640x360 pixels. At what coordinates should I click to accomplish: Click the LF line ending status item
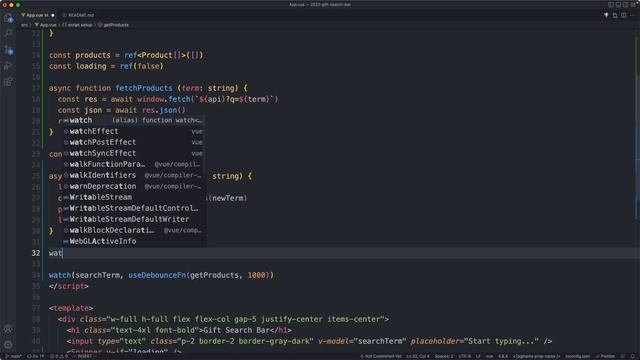click(x=478, y=356)
